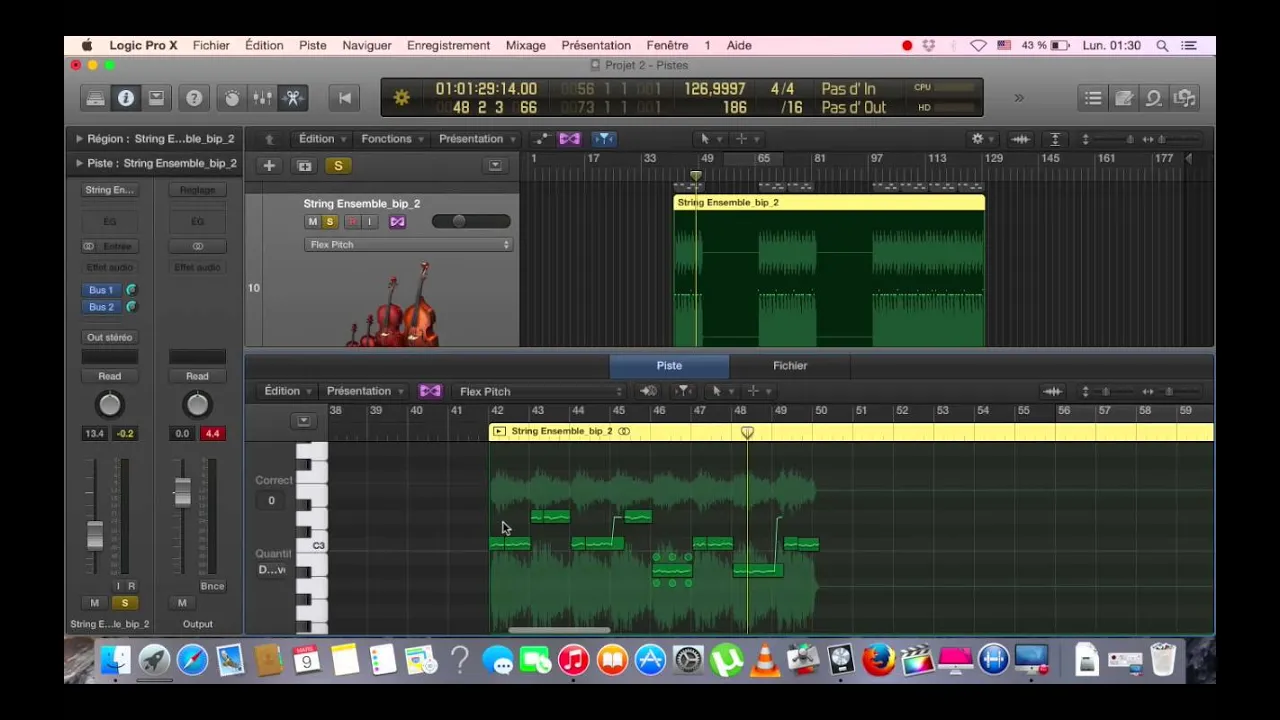This screenshot has height=720, width=1280.
Task: Open the Note Pads icon
Action: 1124,98
